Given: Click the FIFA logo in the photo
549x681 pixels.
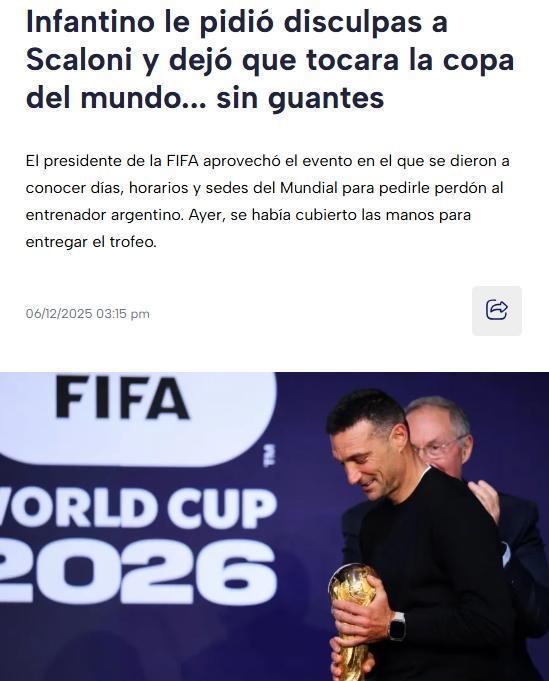Looking at the screenshot, I should pyautogui.click(x=122, y=397).
